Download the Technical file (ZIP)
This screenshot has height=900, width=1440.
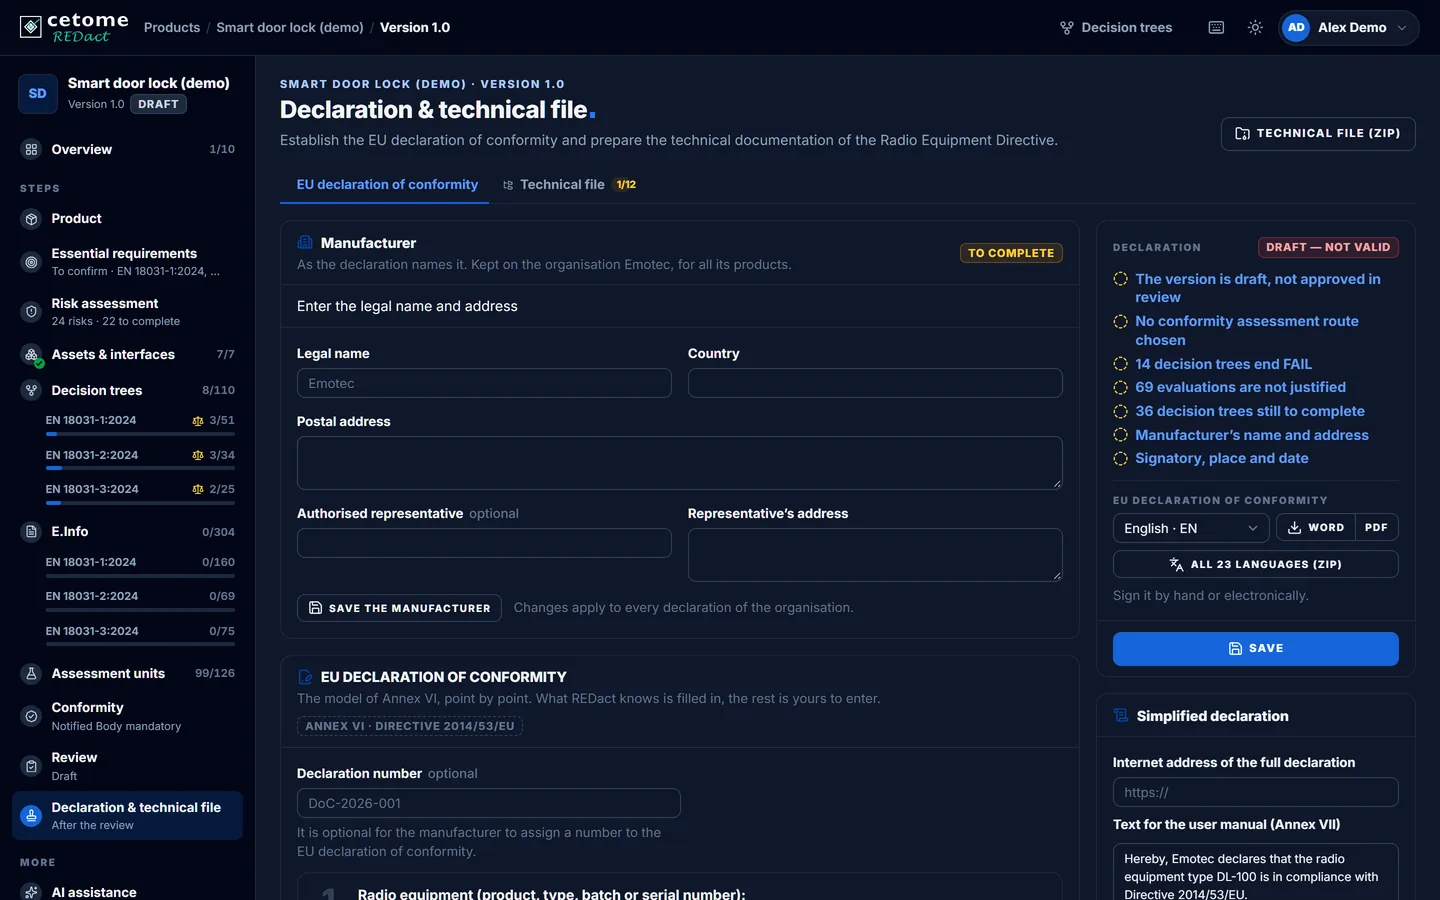click(1318, 134)
